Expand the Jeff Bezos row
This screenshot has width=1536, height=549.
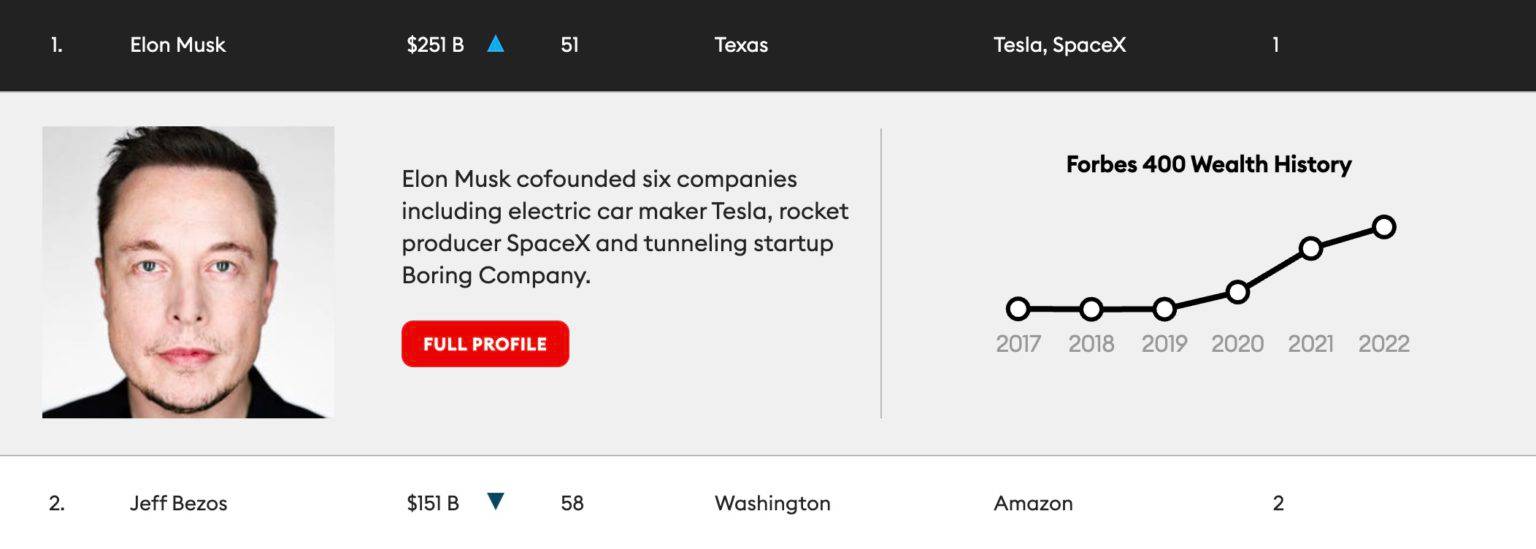[x=178, y=503]
